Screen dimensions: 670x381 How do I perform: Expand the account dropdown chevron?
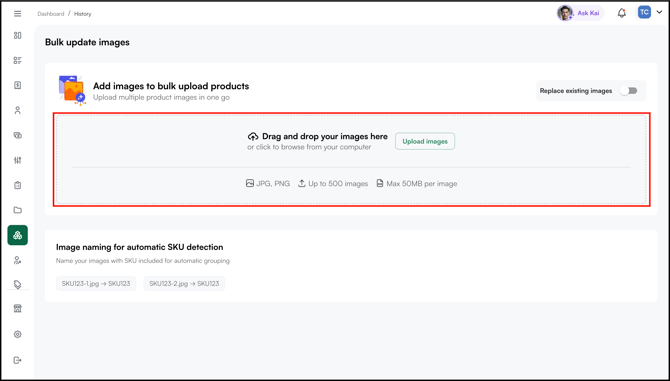point(659,12)
